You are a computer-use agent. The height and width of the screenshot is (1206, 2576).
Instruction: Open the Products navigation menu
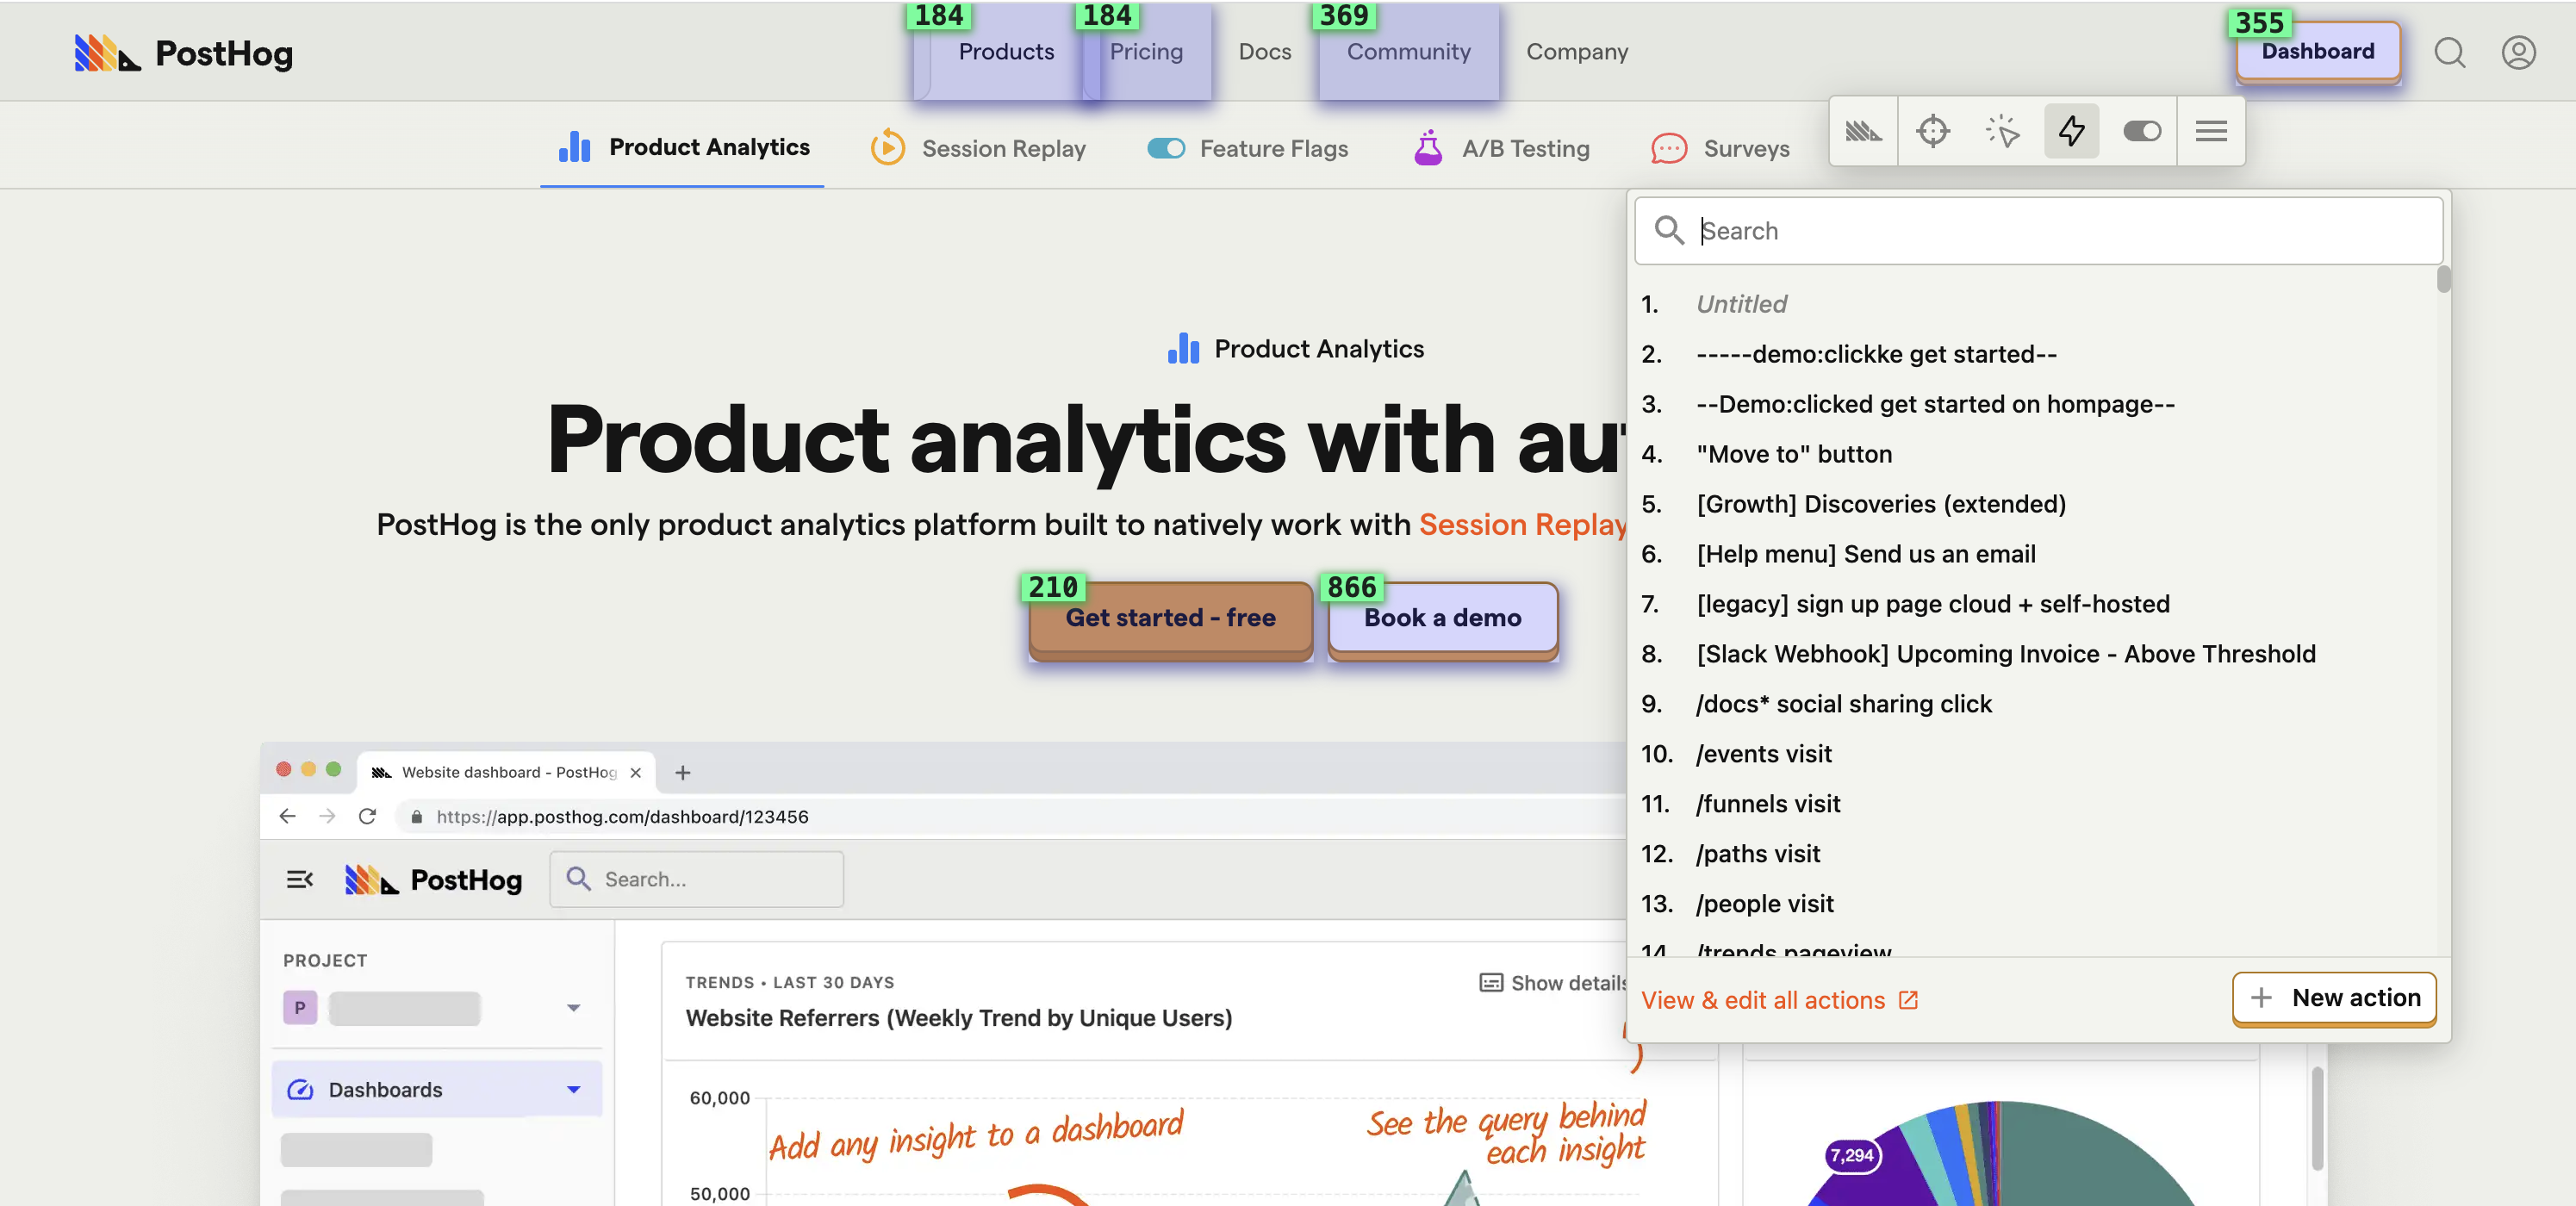pyautogui.click(x=1005, y=52)
